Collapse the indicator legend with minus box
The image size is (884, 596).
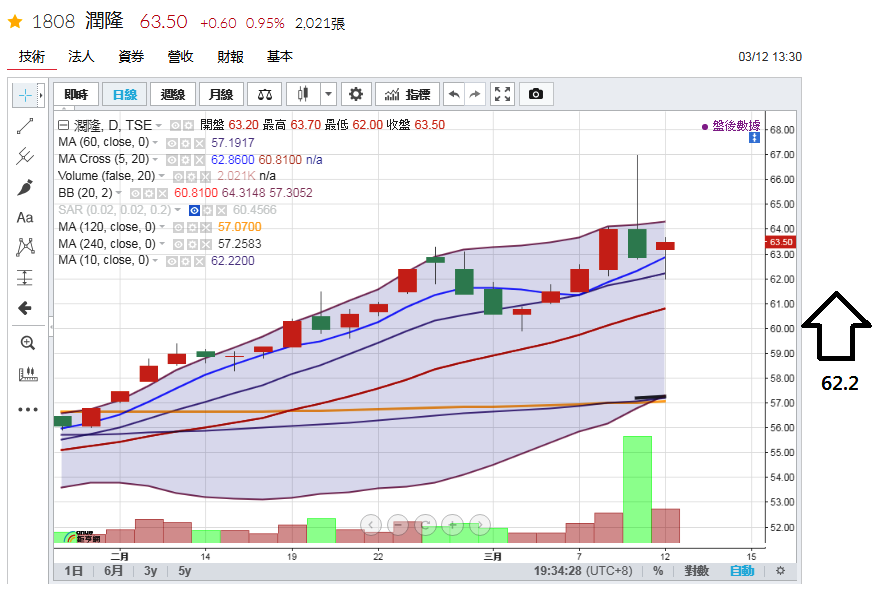pos(64,125)
